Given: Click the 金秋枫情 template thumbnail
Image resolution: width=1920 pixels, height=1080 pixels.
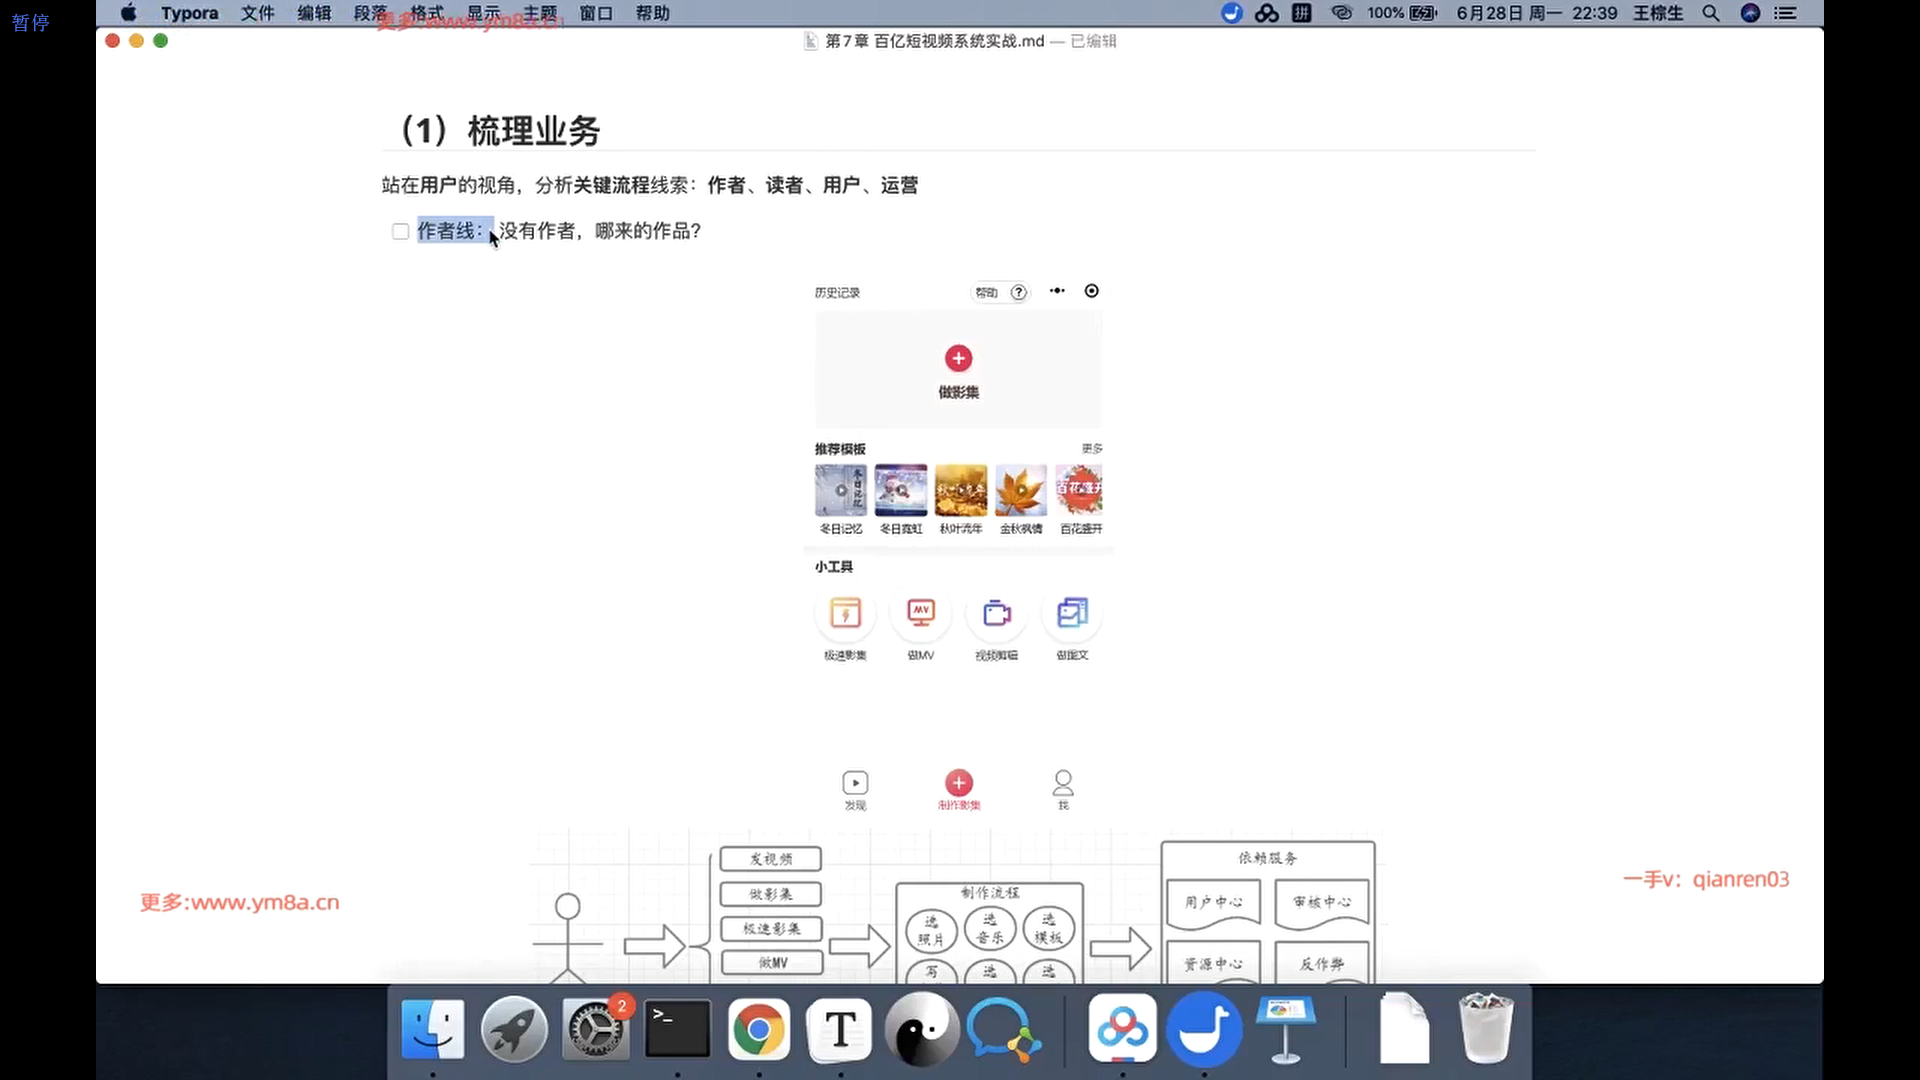Looking at the screenshot, I should click(x=1020, y=490).
